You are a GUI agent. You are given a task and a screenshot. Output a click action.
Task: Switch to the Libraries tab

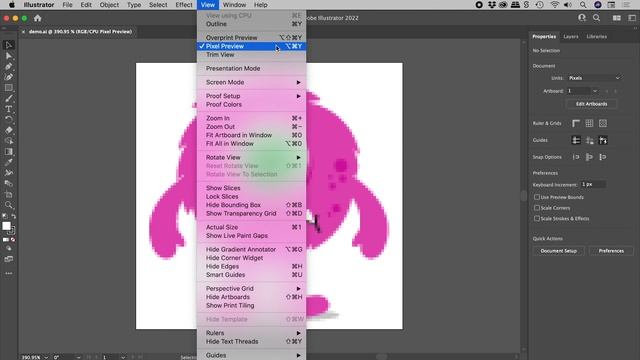(596, 37)
